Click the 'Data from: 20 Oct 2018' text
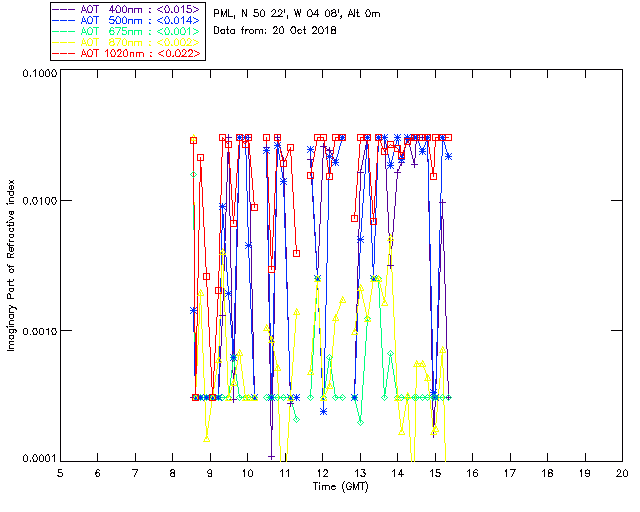Screen dimensions: 640x512 [275, 31]
